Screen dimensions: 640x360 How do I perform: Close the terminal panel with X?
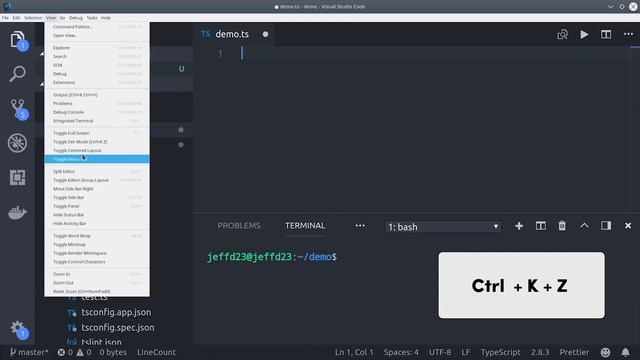click(628, 226)
